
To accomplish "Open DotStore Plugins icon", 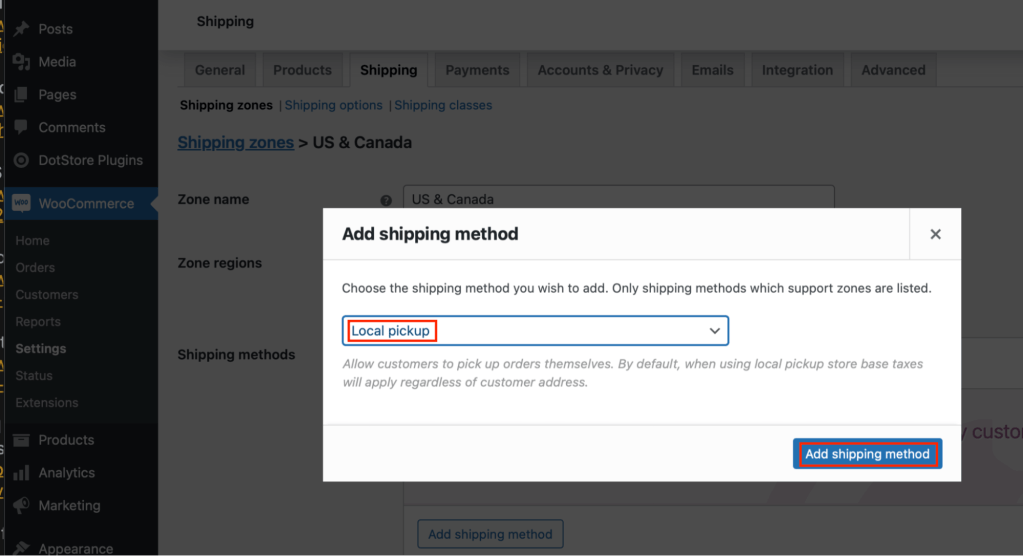I will click(22, 160).
